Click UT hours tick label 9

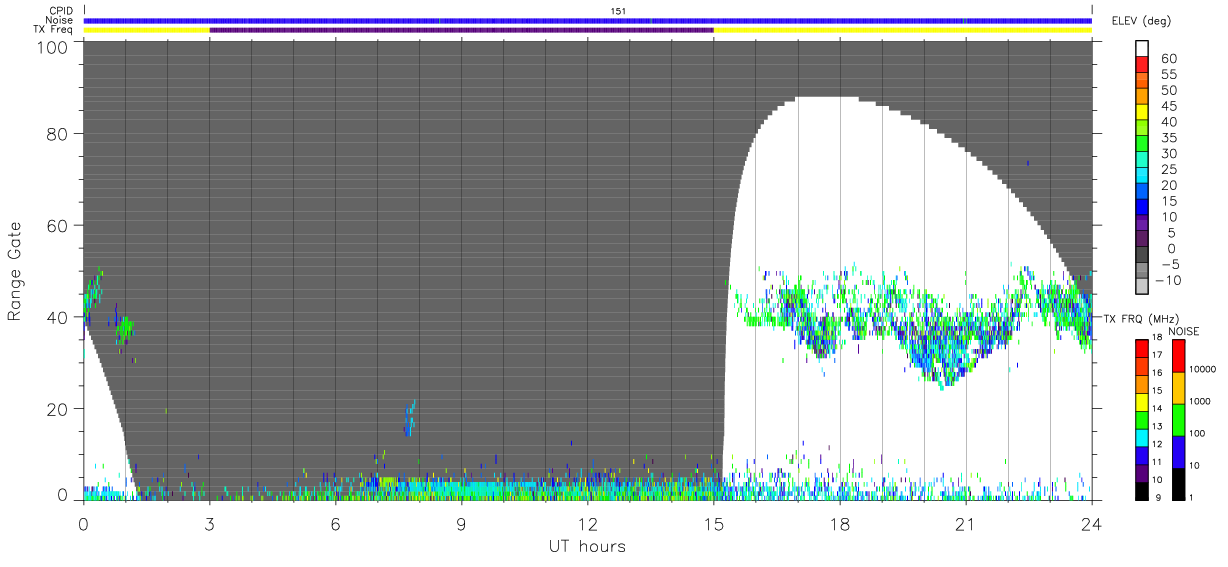(x=462, y=523)
